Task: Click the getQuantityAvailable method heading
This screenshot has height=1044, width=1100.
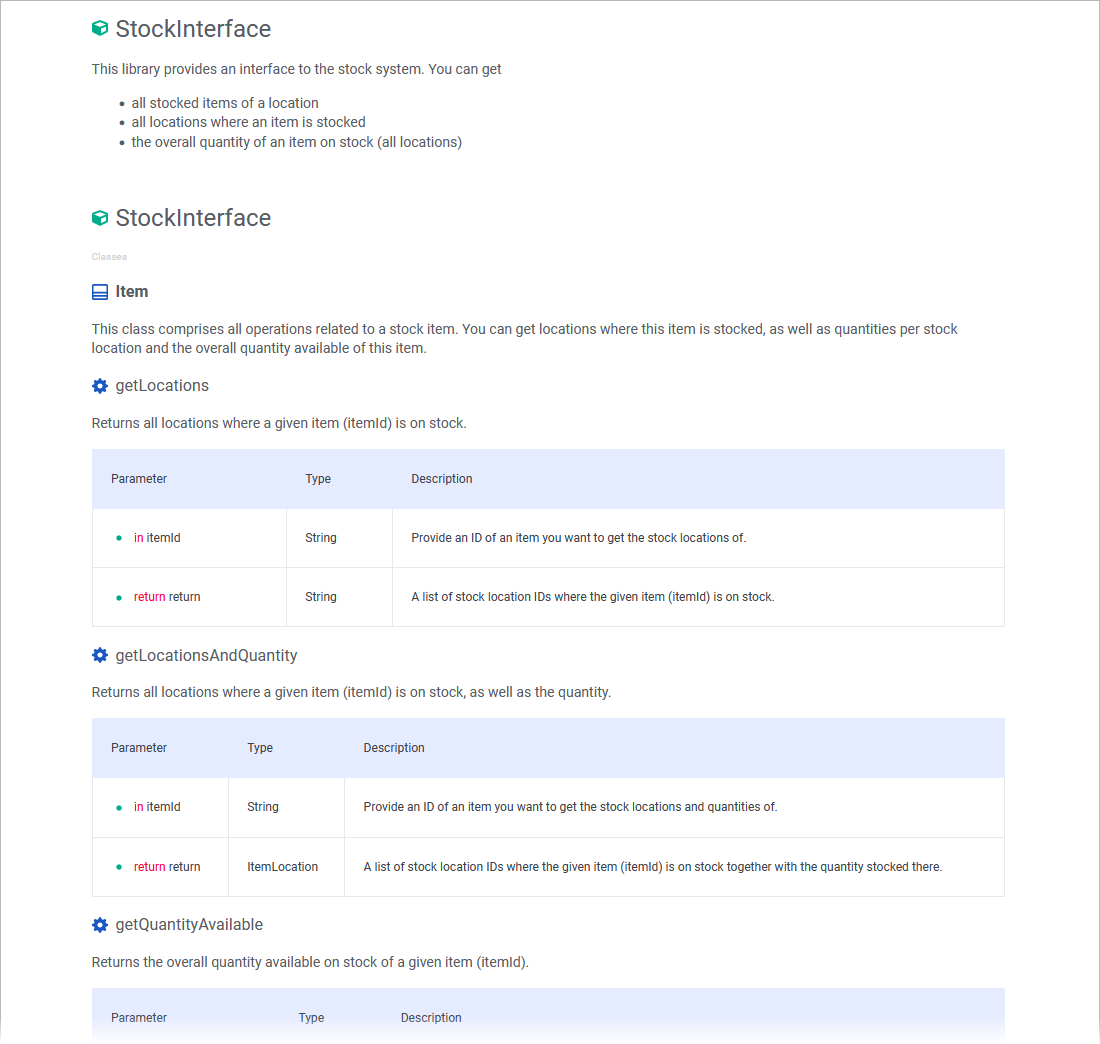Action: tap(189, 925)
